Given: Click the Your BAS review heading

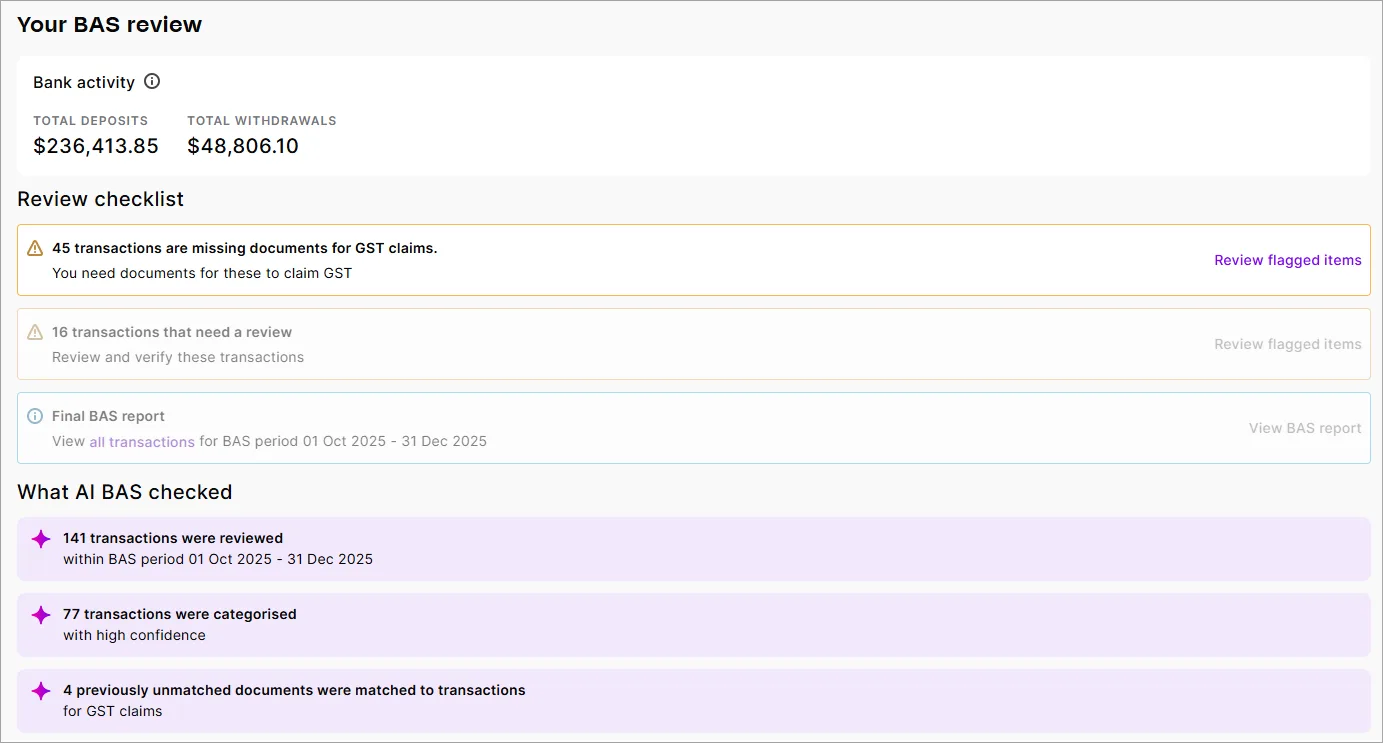Looking at the screenshot, I should point(109,24).
